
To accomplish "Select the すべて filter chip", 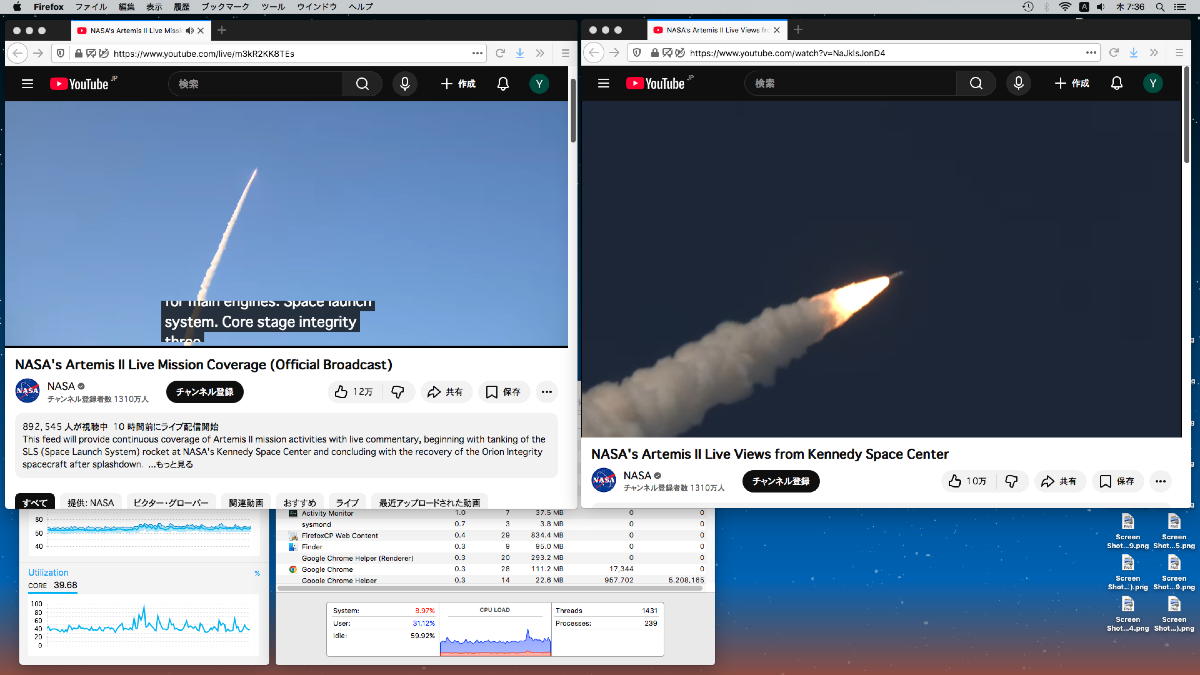I will click(35, 503).
